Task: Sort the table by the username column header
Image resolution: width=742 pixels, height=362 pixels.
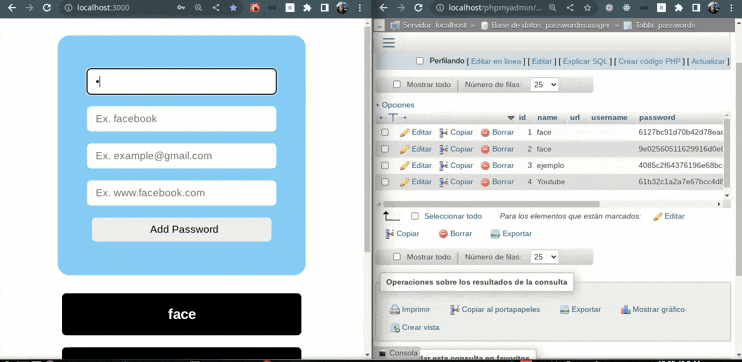Action: [610, 118]
